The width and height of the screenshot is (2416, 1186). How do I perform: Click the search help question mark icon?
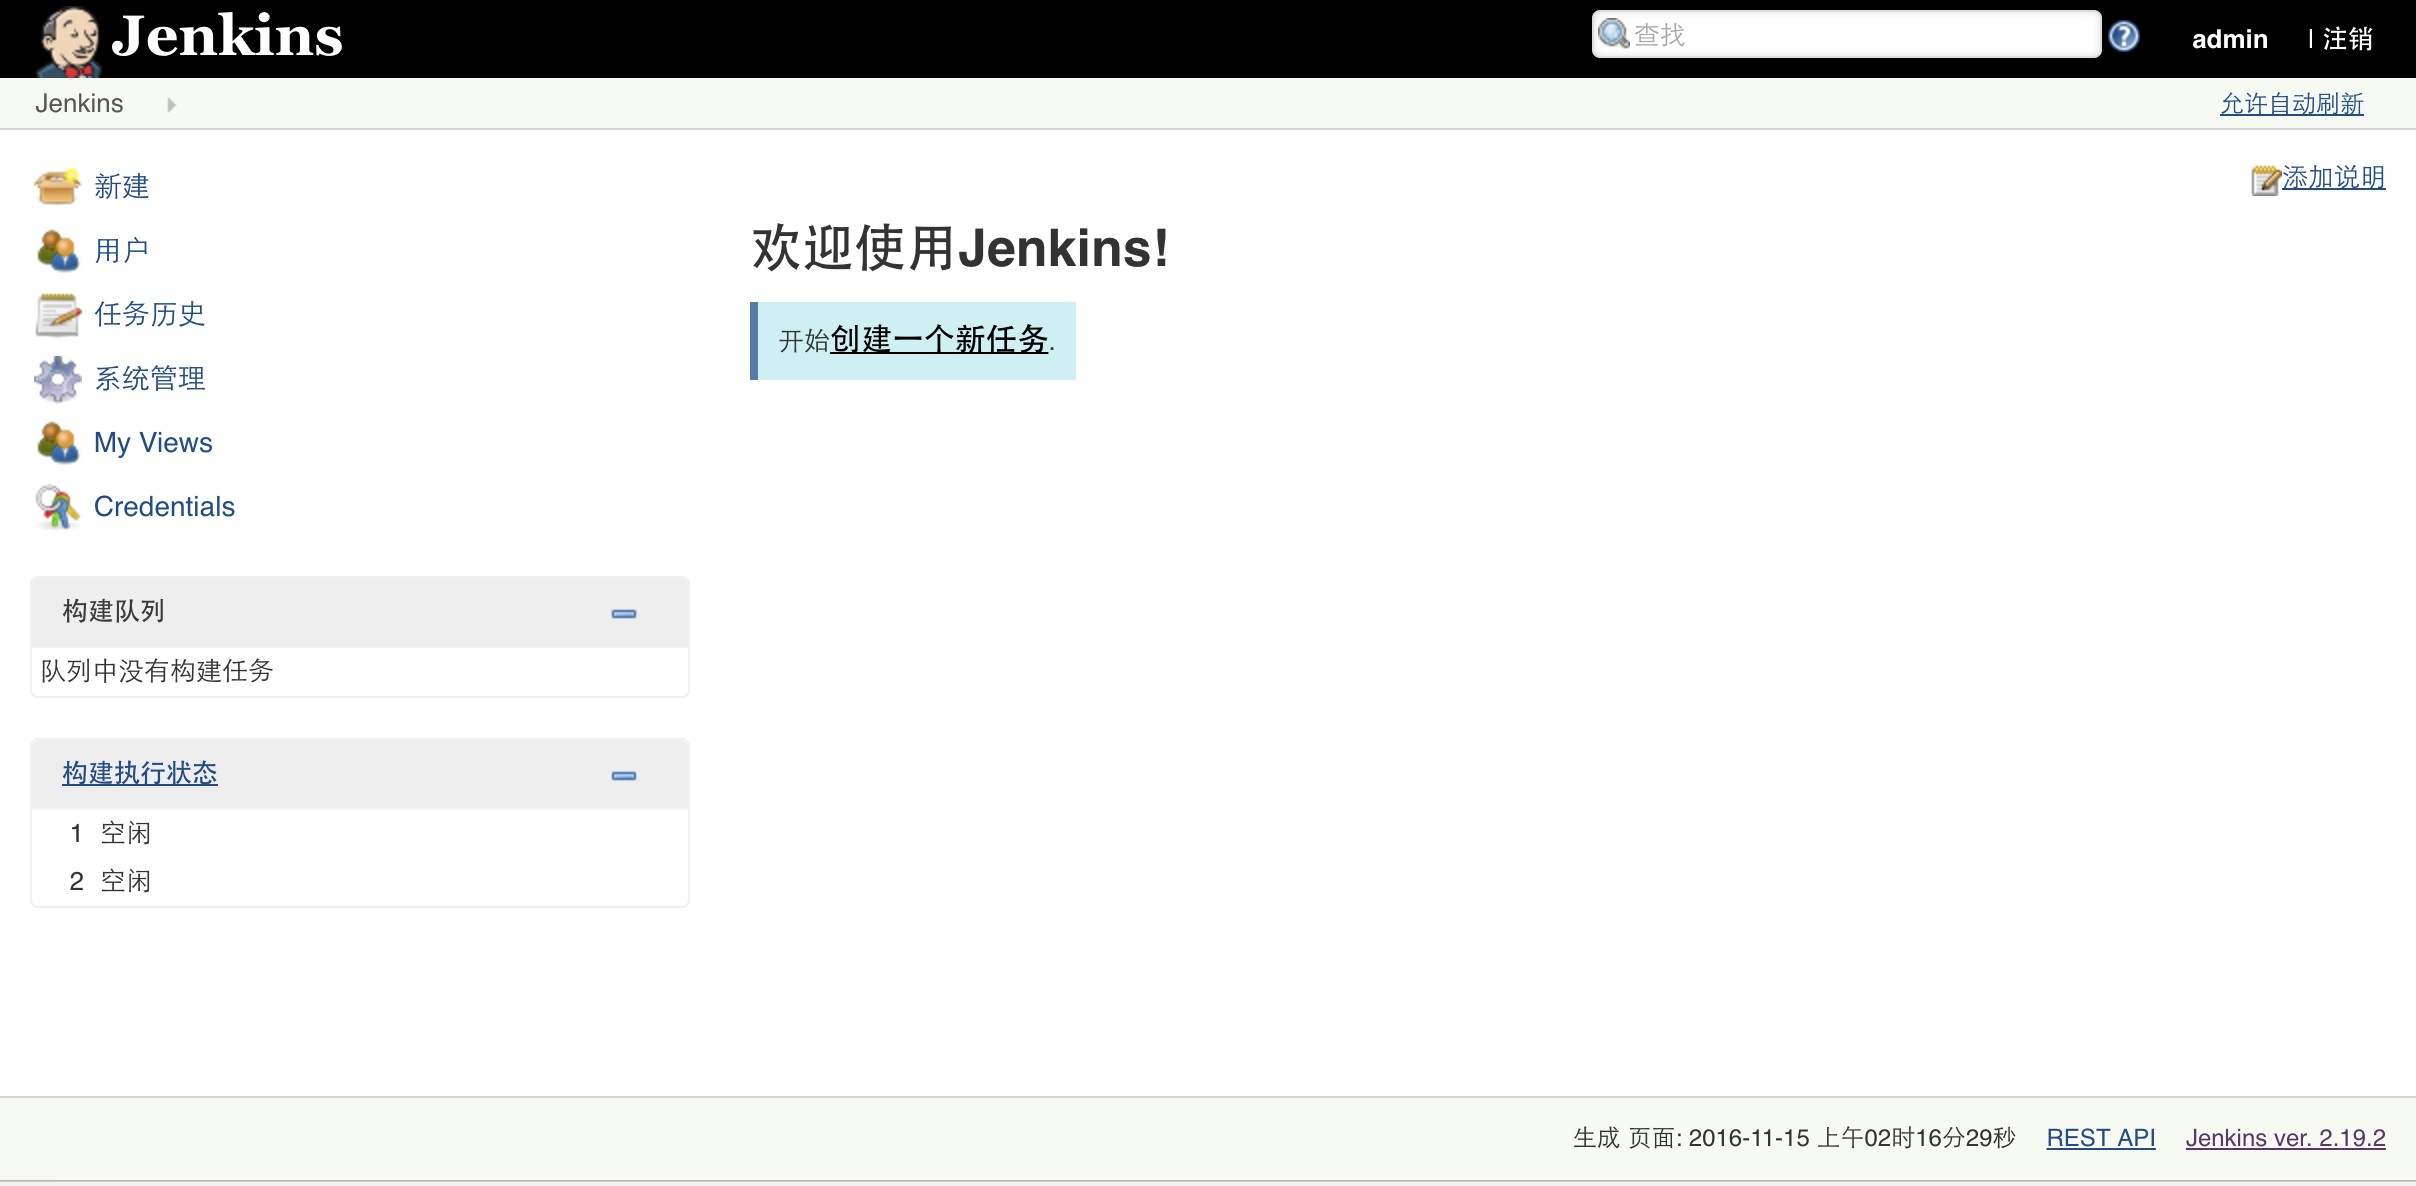tap(2123, 36)
